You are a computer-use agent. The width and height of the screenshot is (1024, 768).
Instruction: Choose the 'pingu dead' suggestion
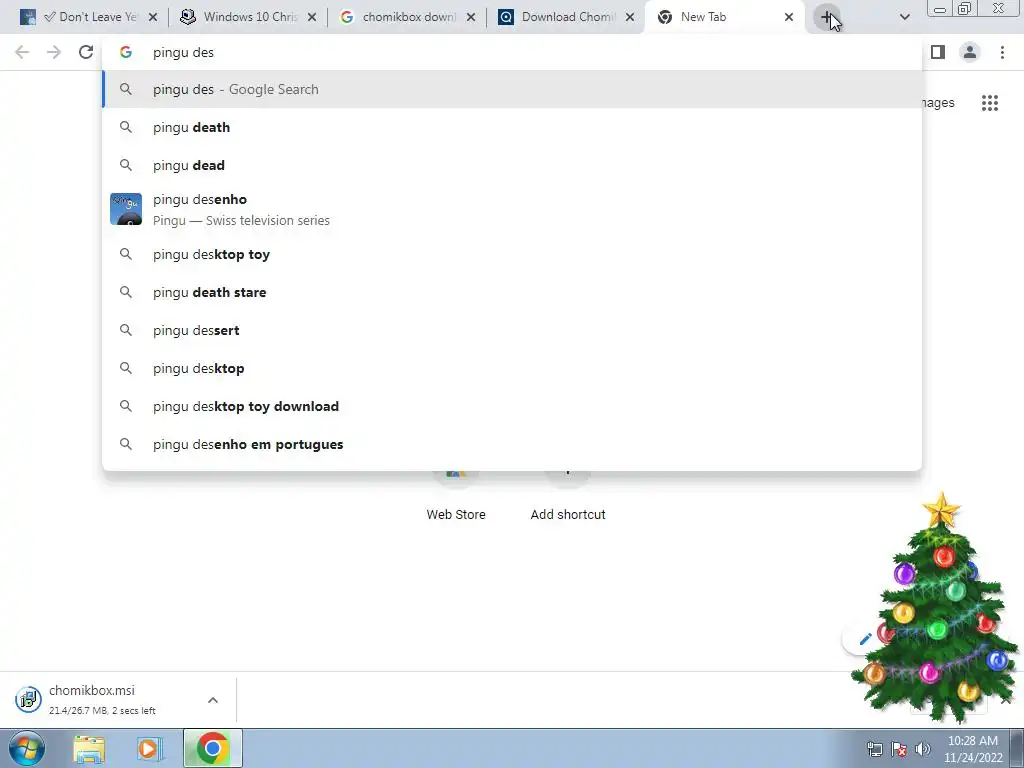tap(512, 165)
